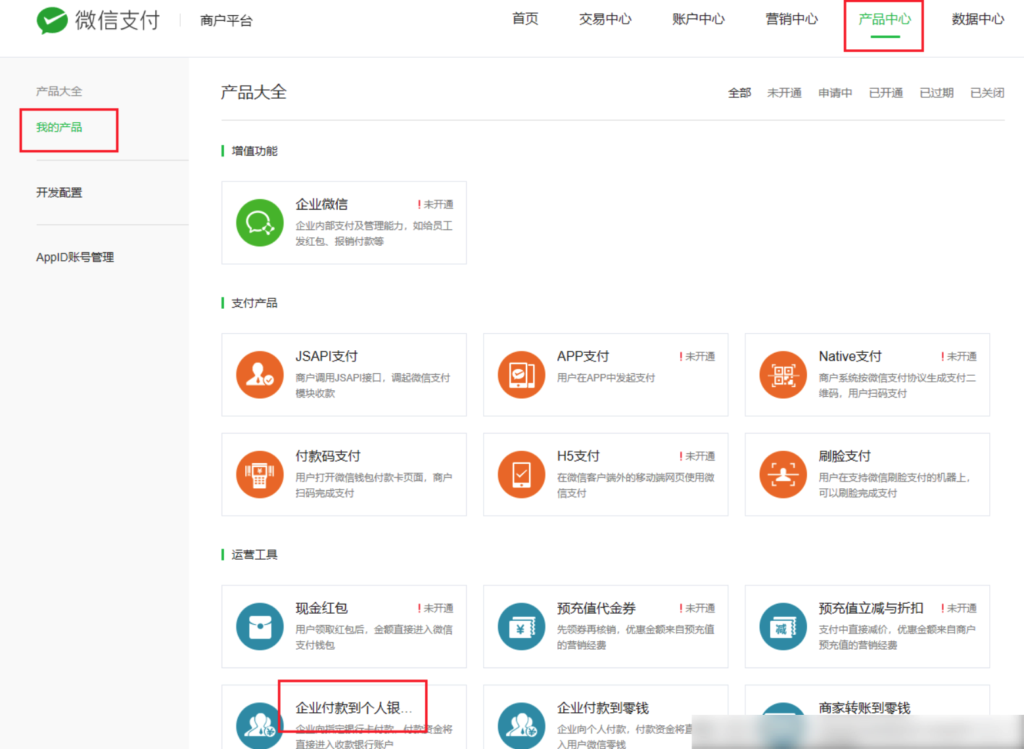
Task: Select the 预充值代金券 yuan coin icon
Action: [521, 627]
